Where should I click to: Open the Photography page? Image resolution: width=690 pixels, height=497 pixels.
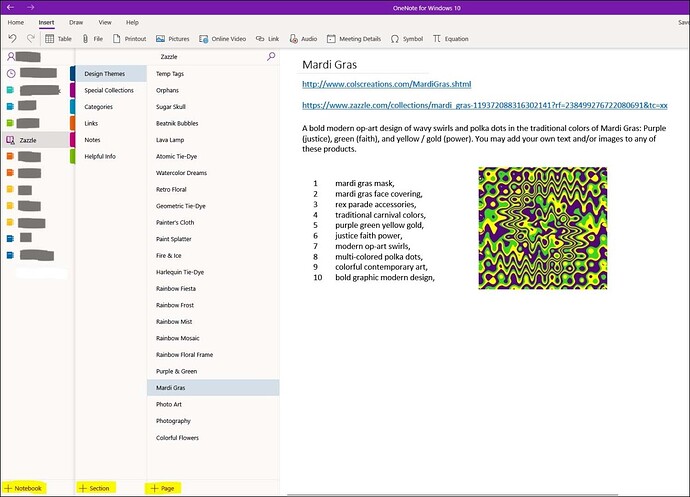click(213, 420)
